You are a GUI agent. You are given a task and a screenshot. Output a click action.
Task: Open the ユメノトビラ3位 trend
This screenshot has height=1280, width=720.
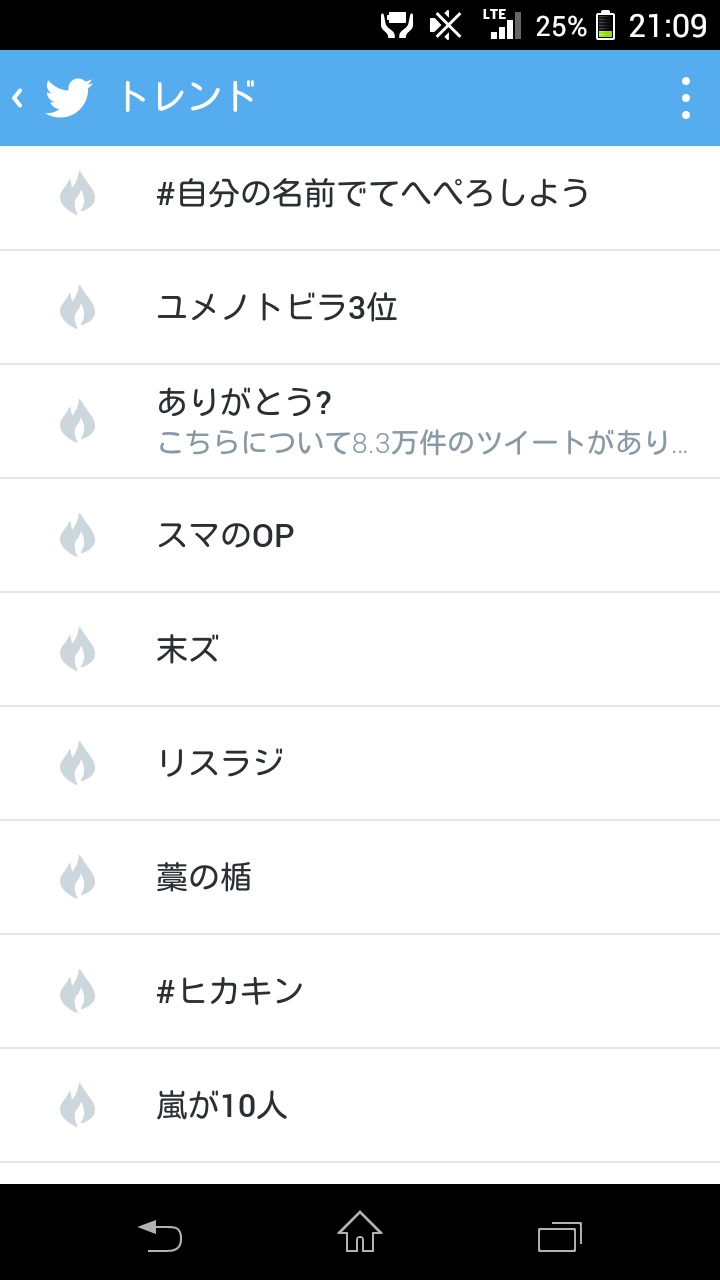coord(360,307)
